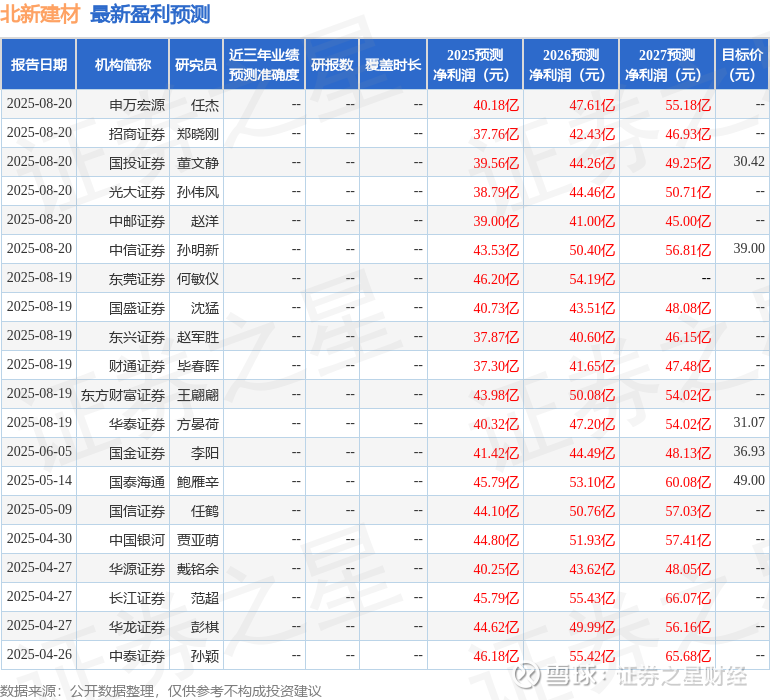Click the 2026预测净利润 column header
This screenshot has width=770, height=700.
(571, 64)
